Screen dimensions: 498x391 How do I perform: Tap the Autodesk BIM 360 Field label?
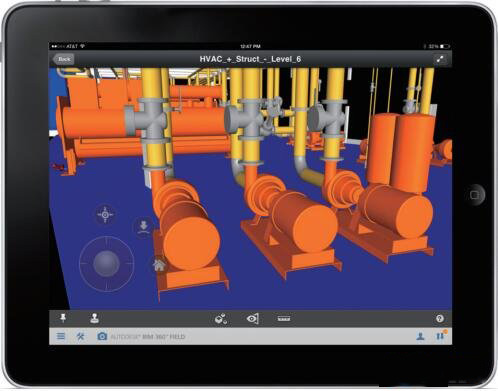point(148,337)
